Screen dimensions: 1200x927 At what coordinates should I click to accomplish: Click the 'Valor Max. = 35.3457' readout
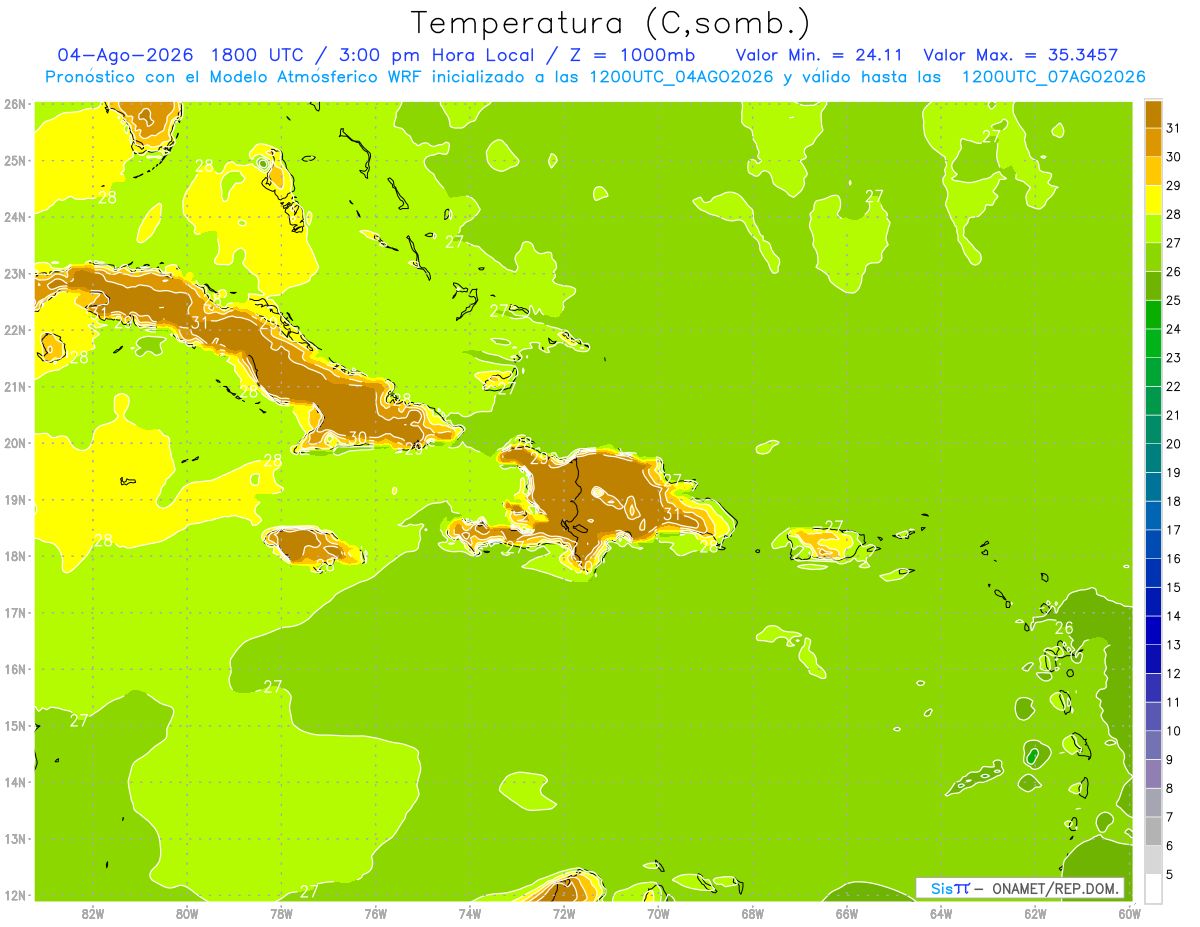click(1020, 55)
